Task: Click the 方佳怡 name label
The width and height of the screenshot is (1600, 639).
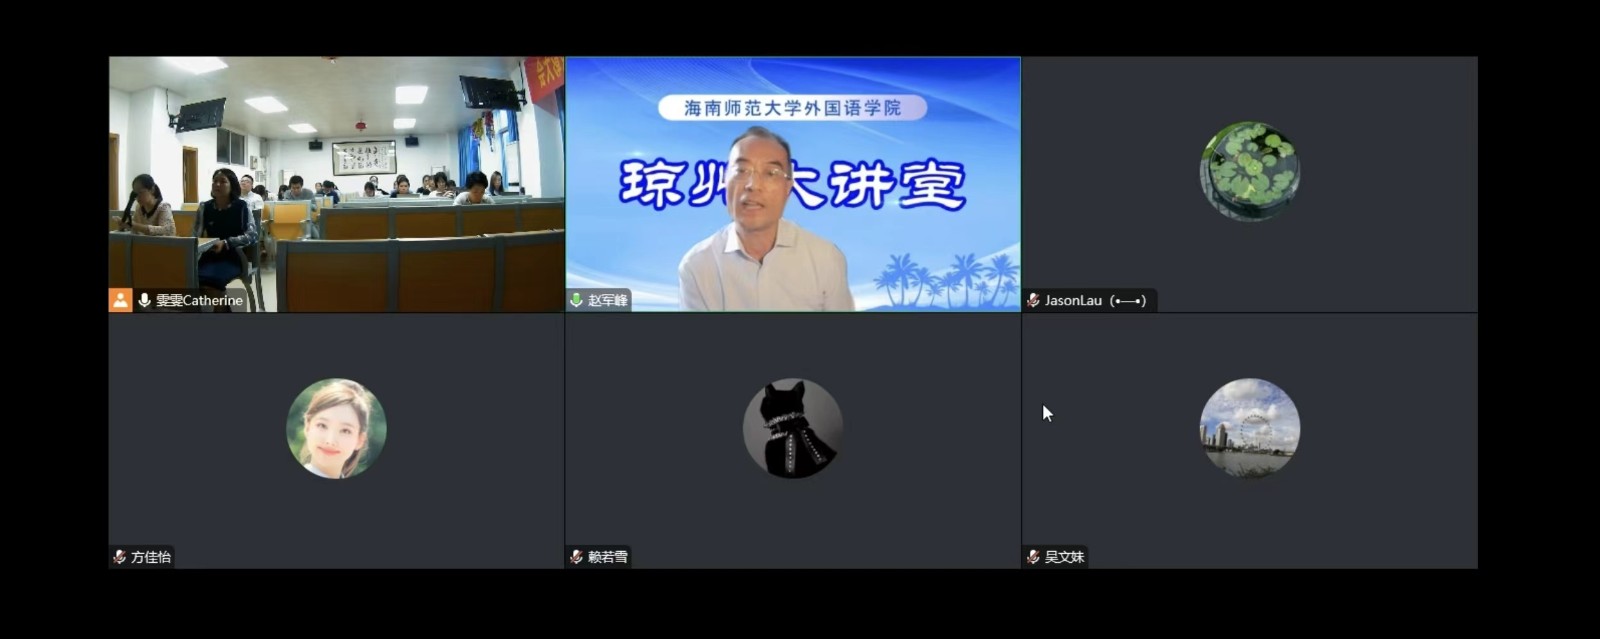Action: 151,557
